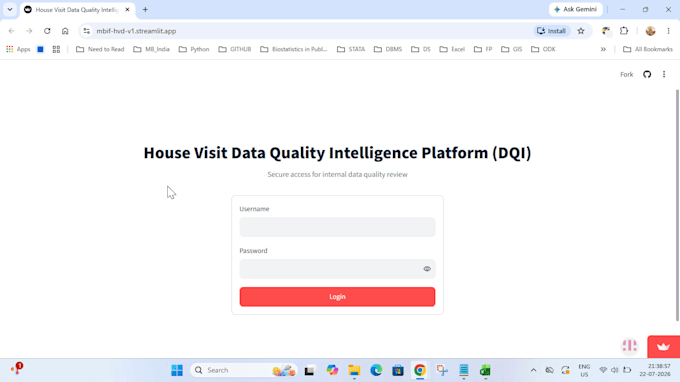Open the Windows Start menu
Viewport: 680px width, 382px height.
click(177, 370)
